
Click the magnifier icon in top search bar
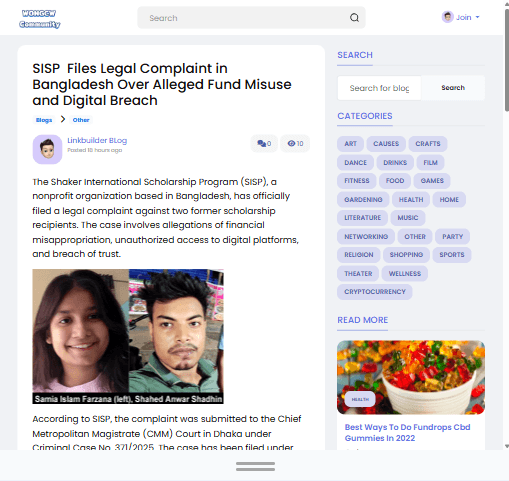point(354,18)
